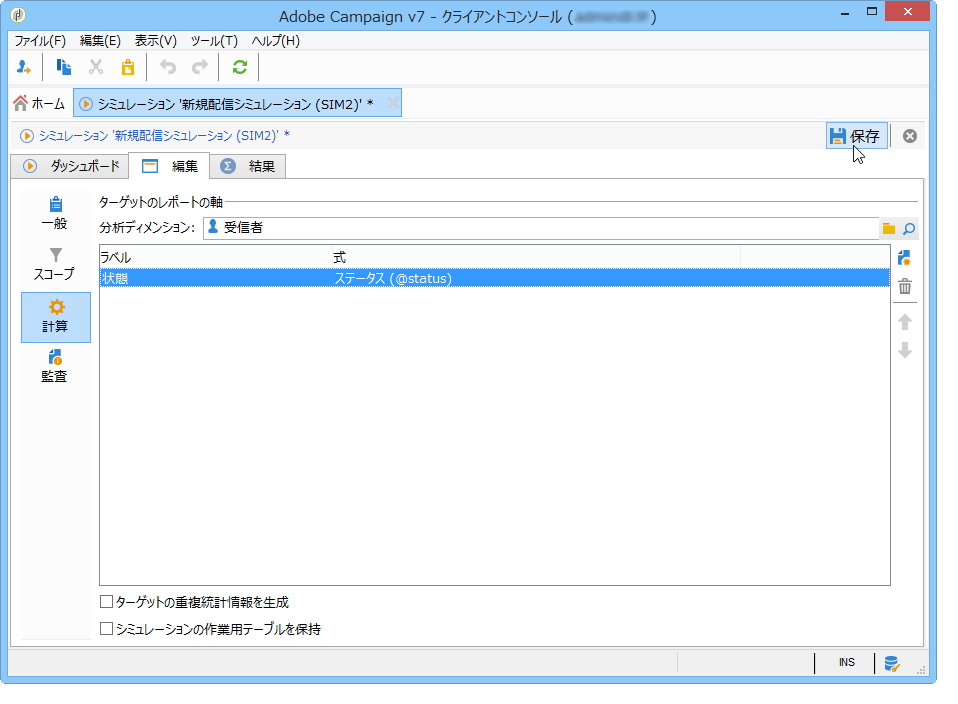Click the copy toolbar icon

click(64, 67)
